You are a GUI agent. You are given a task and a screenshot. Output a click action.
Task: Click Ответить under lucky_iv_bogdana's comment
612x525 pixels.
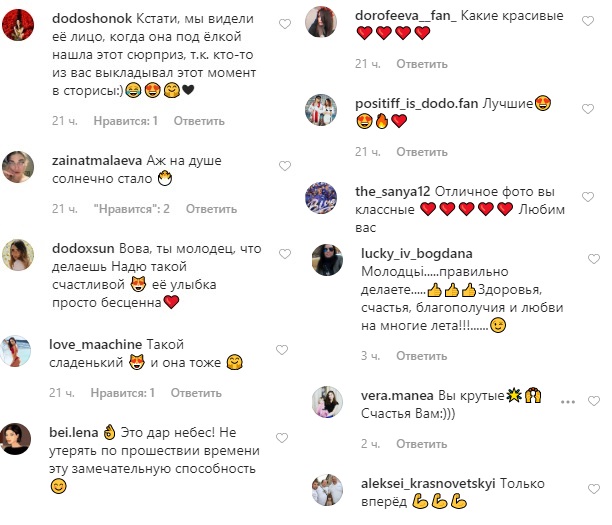(x=422, y=356)
